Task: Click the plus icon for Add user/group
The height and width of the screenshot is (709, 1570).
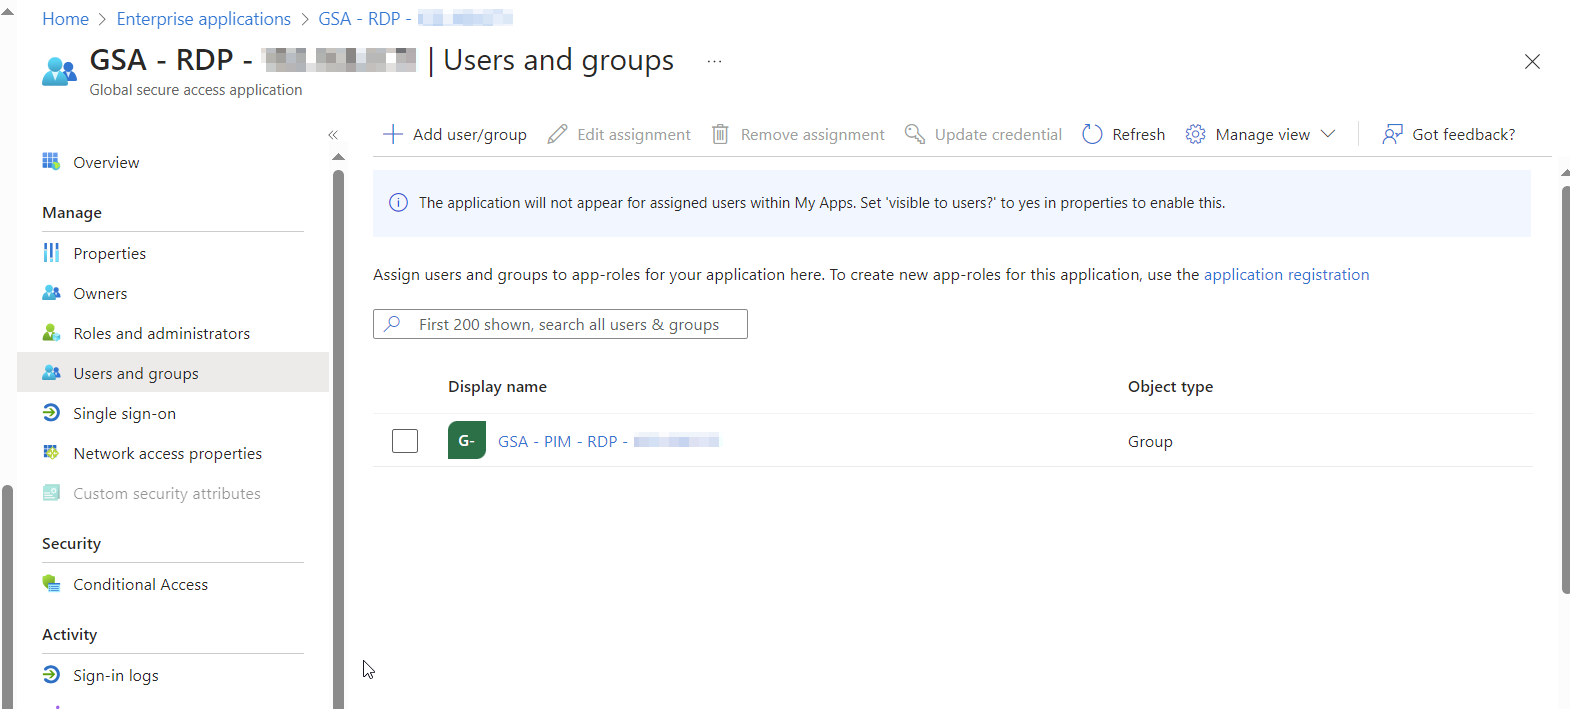Action: (x=393, y=134)
